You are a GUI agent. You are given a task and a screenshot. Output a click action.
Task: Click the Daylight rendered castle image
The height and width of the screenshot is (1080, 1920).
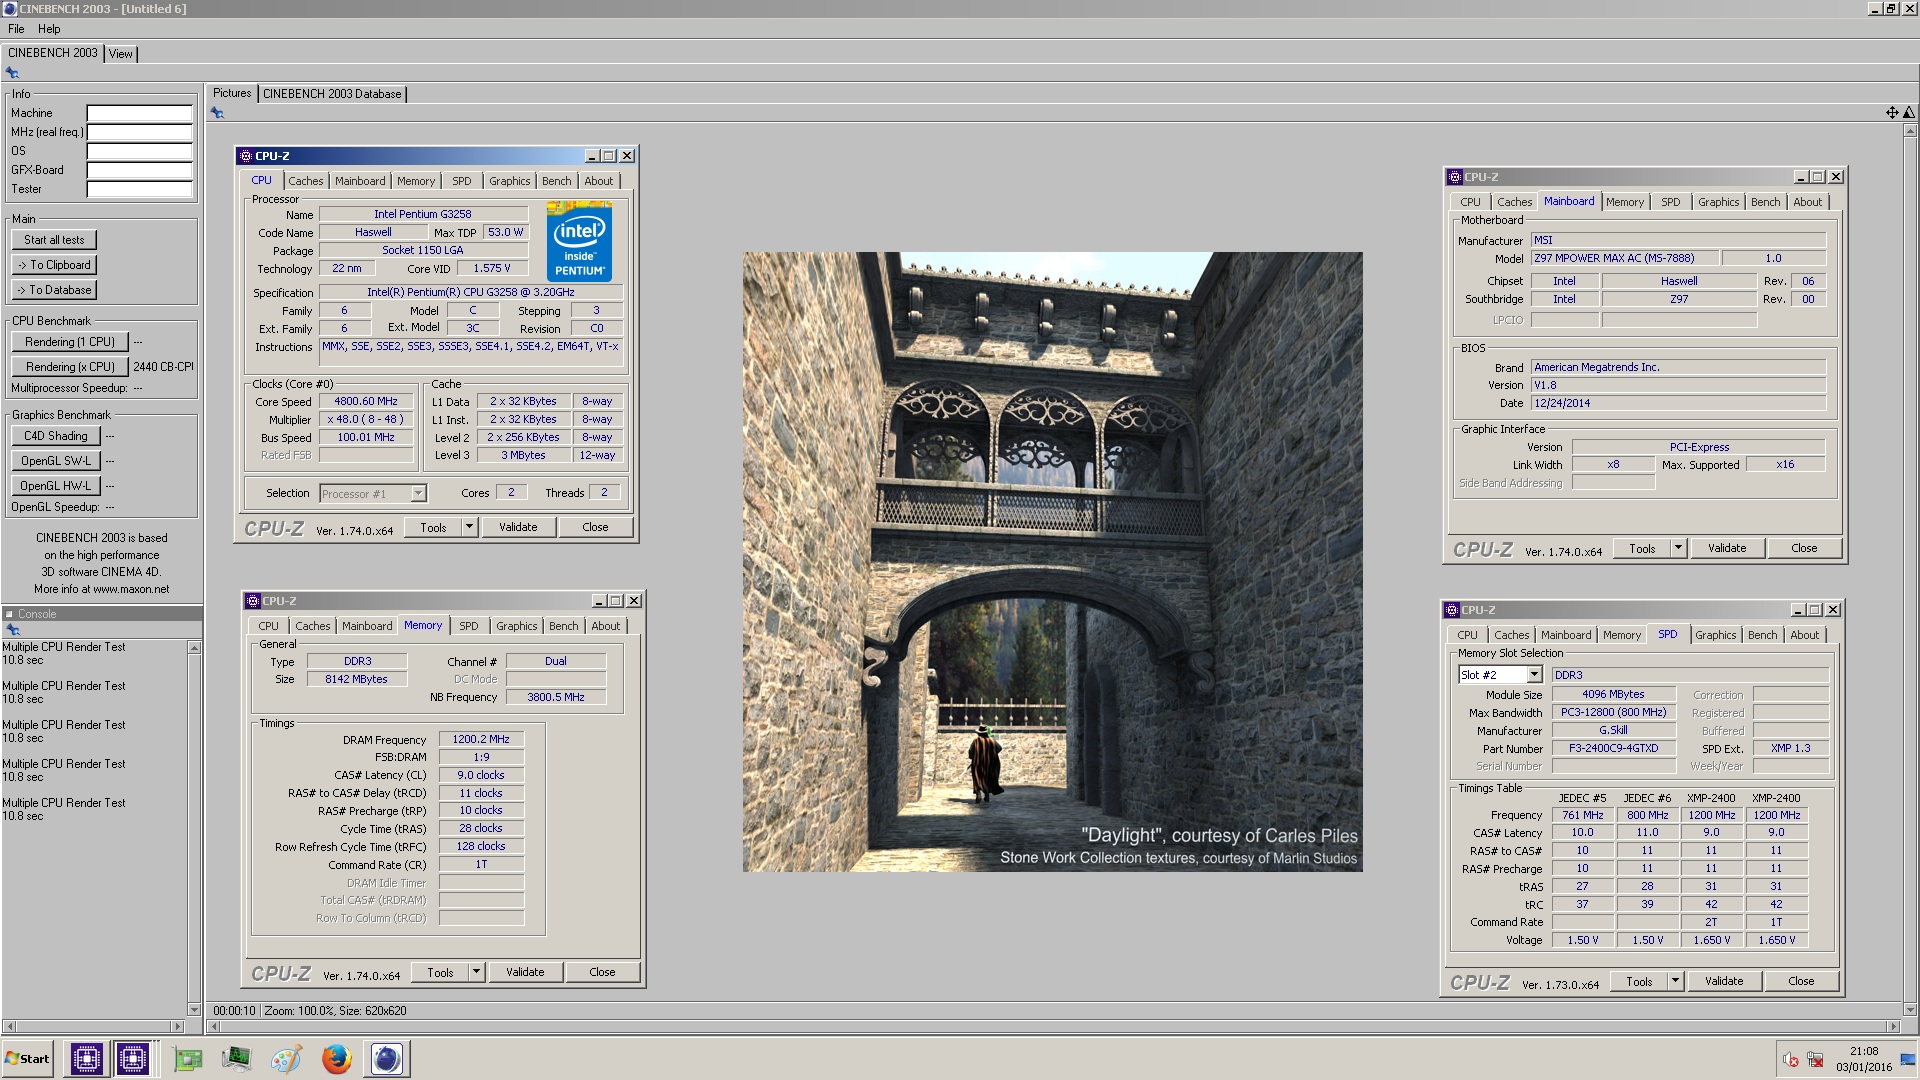[1052, 562]
